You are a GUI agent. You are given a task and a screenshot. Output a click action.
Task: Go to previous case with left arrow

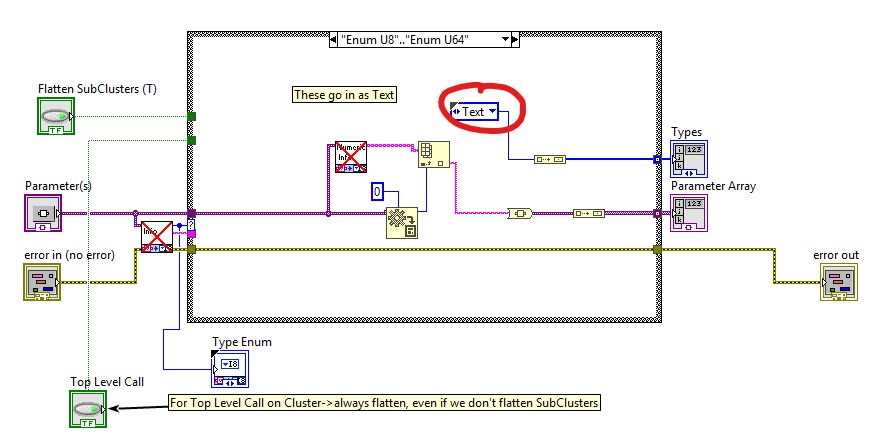(x=334, y=40)
